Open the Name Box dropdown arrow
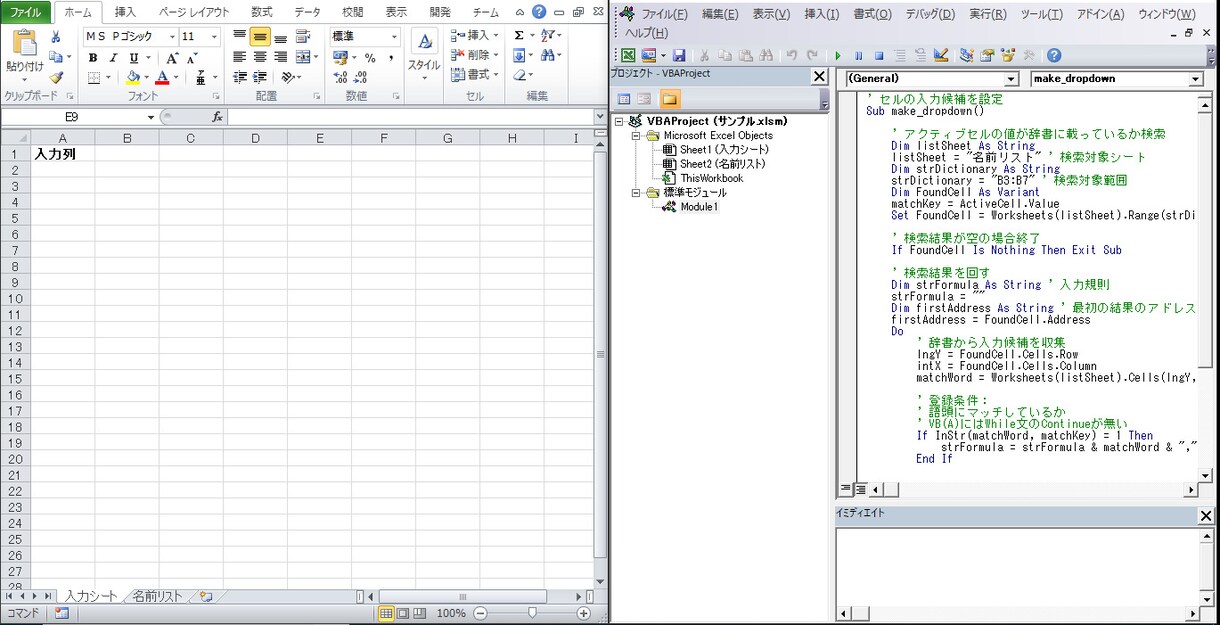This screenshot has height=625, width=1220. pos(152,117)
